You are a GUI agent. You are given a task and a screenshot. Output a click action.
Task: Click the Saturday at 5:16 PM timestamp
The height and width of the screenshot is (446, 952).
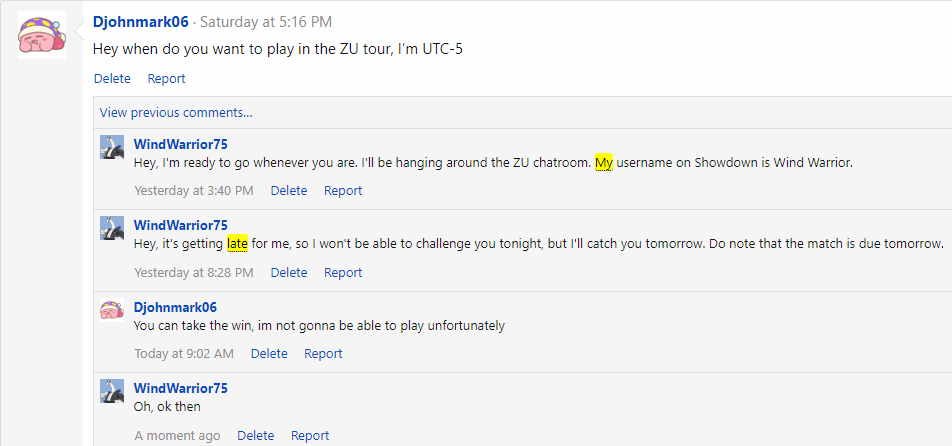265,22
